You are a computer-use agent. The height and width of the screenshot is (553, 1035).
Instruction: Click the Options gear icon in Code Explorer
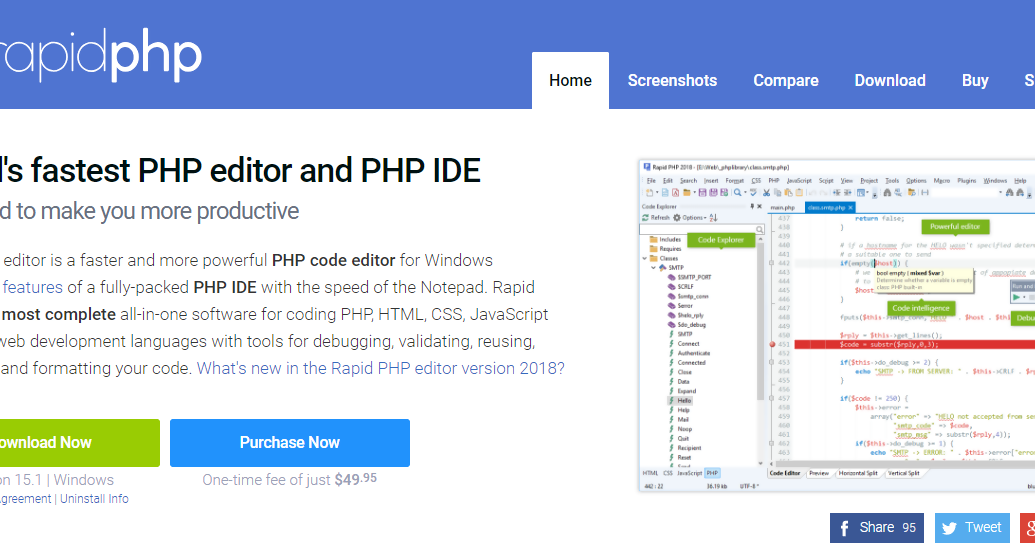[x=677, y=218]
